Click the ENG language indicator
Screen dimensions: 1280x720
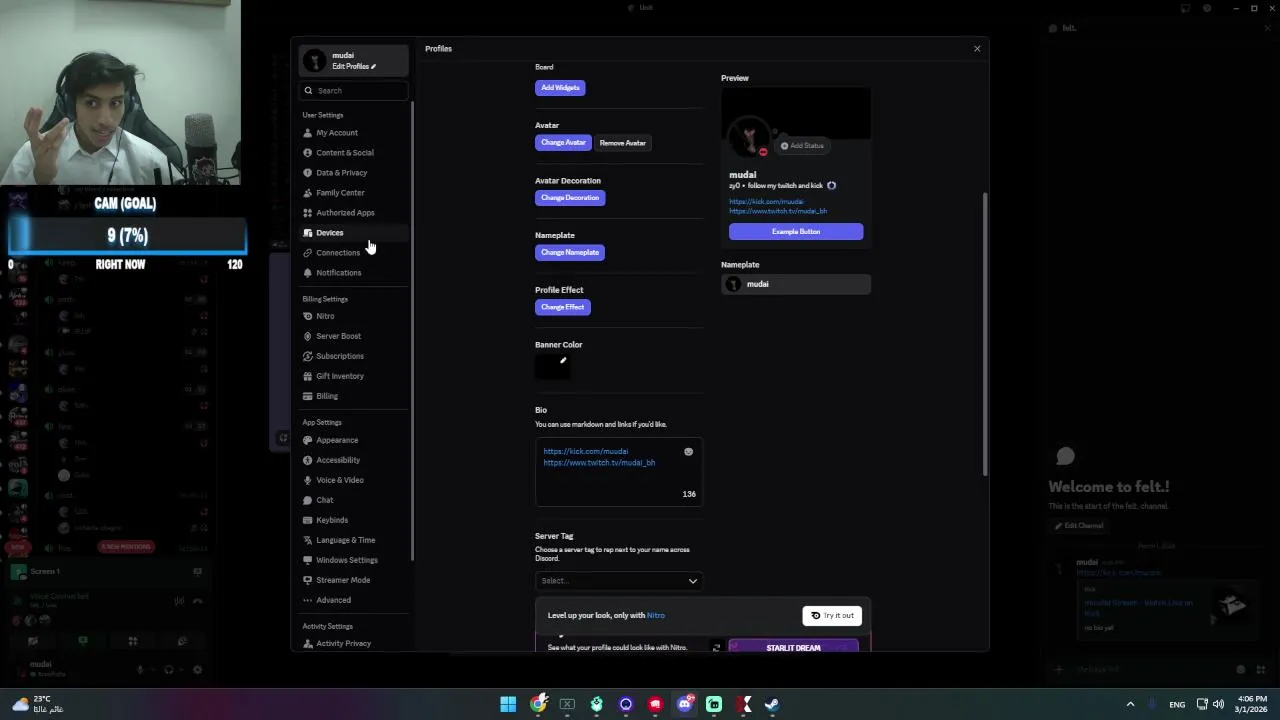tap(1177, 705)
